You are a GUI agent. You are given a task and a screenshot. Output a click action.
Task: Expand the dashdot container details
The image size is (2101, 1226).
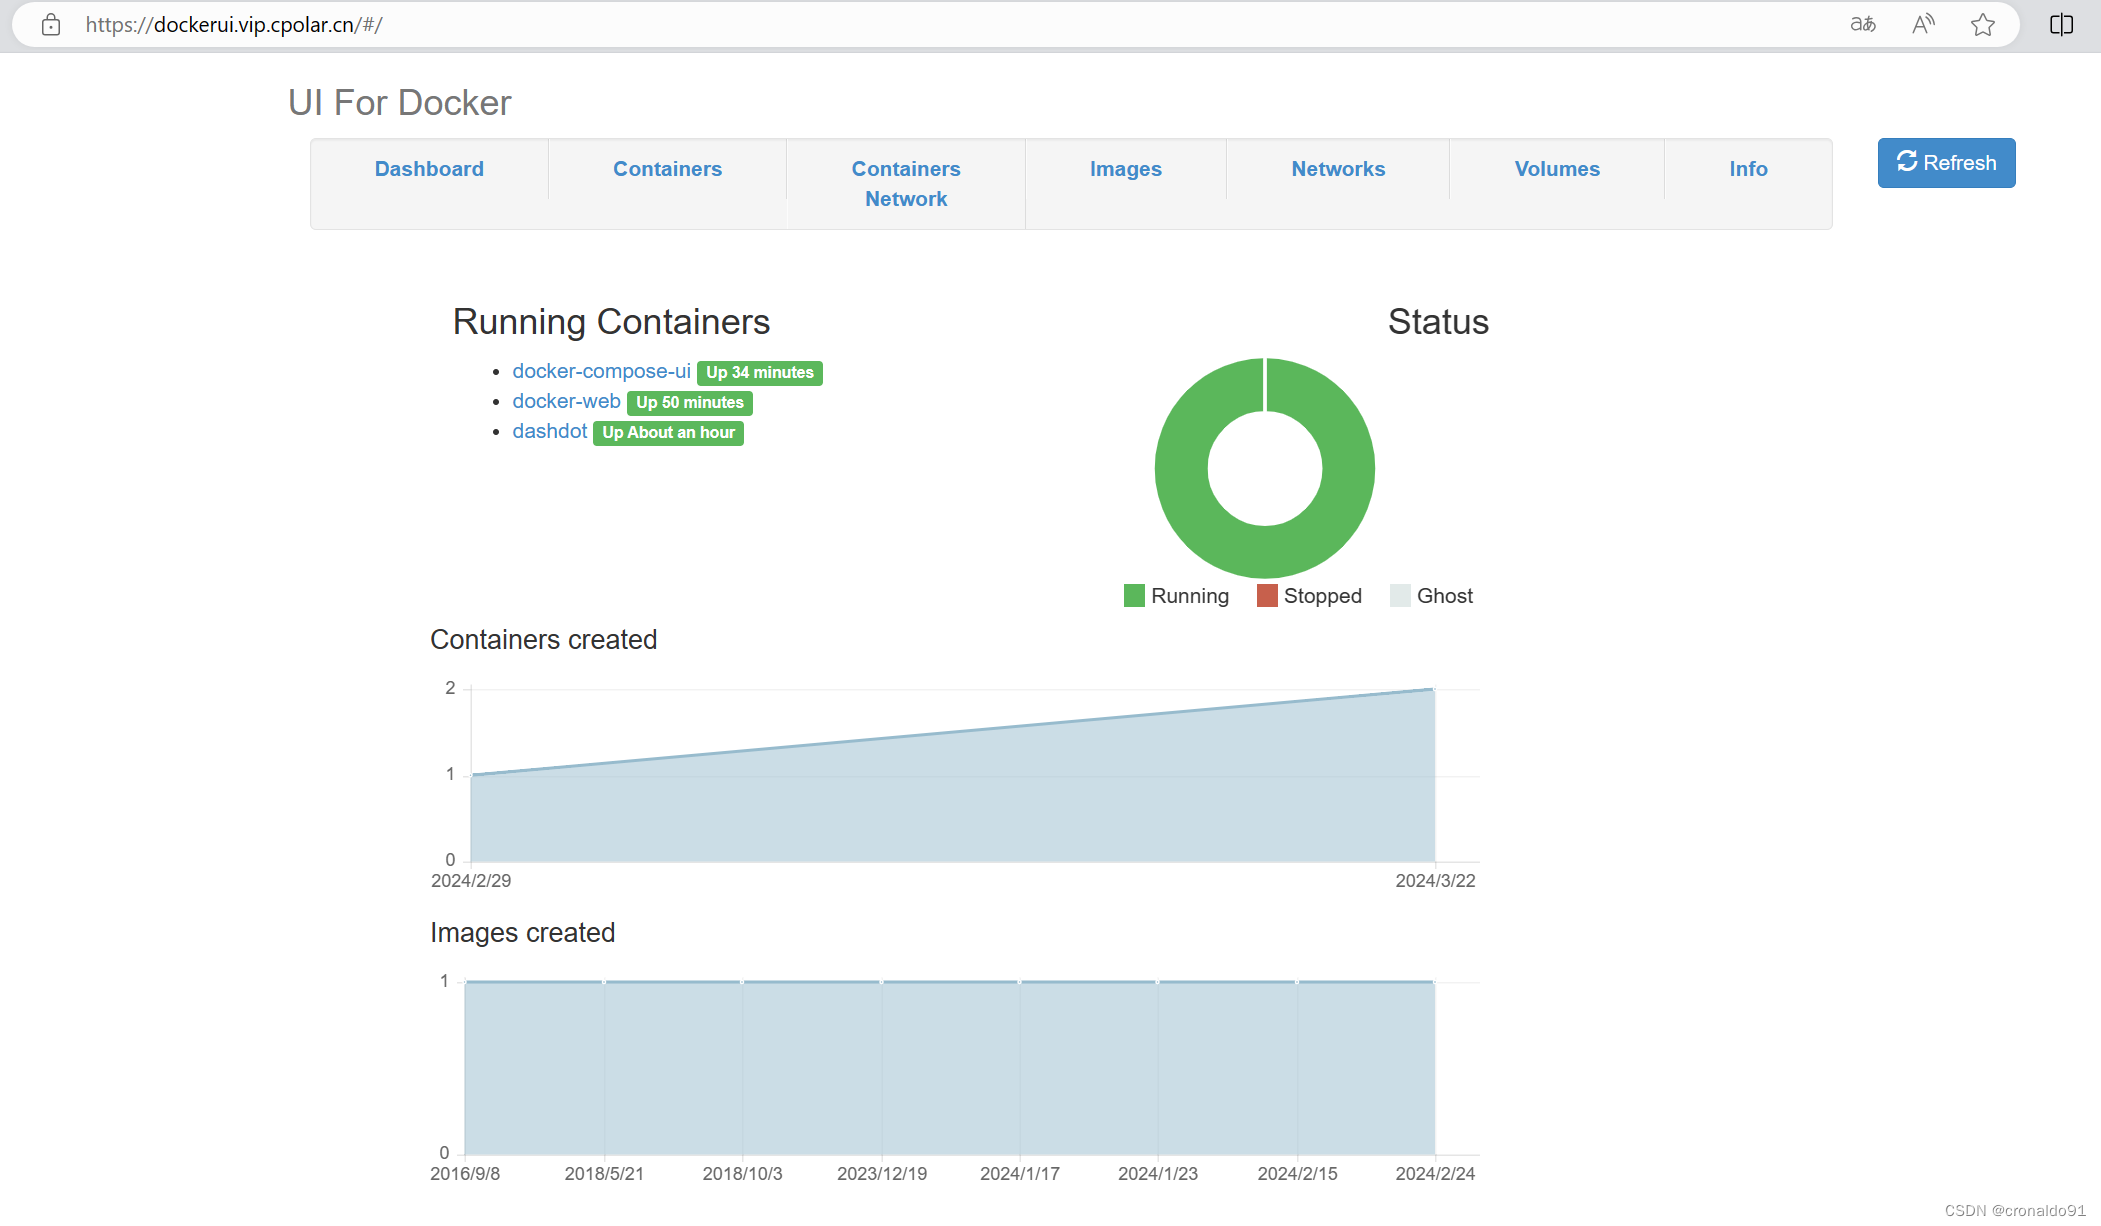coord(550,432)
